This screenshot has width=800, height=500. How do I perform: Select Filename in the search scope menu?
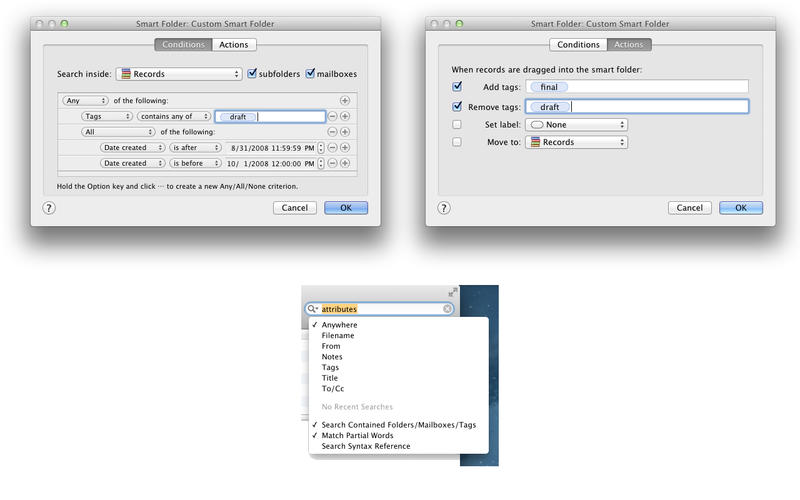[338, 336]
